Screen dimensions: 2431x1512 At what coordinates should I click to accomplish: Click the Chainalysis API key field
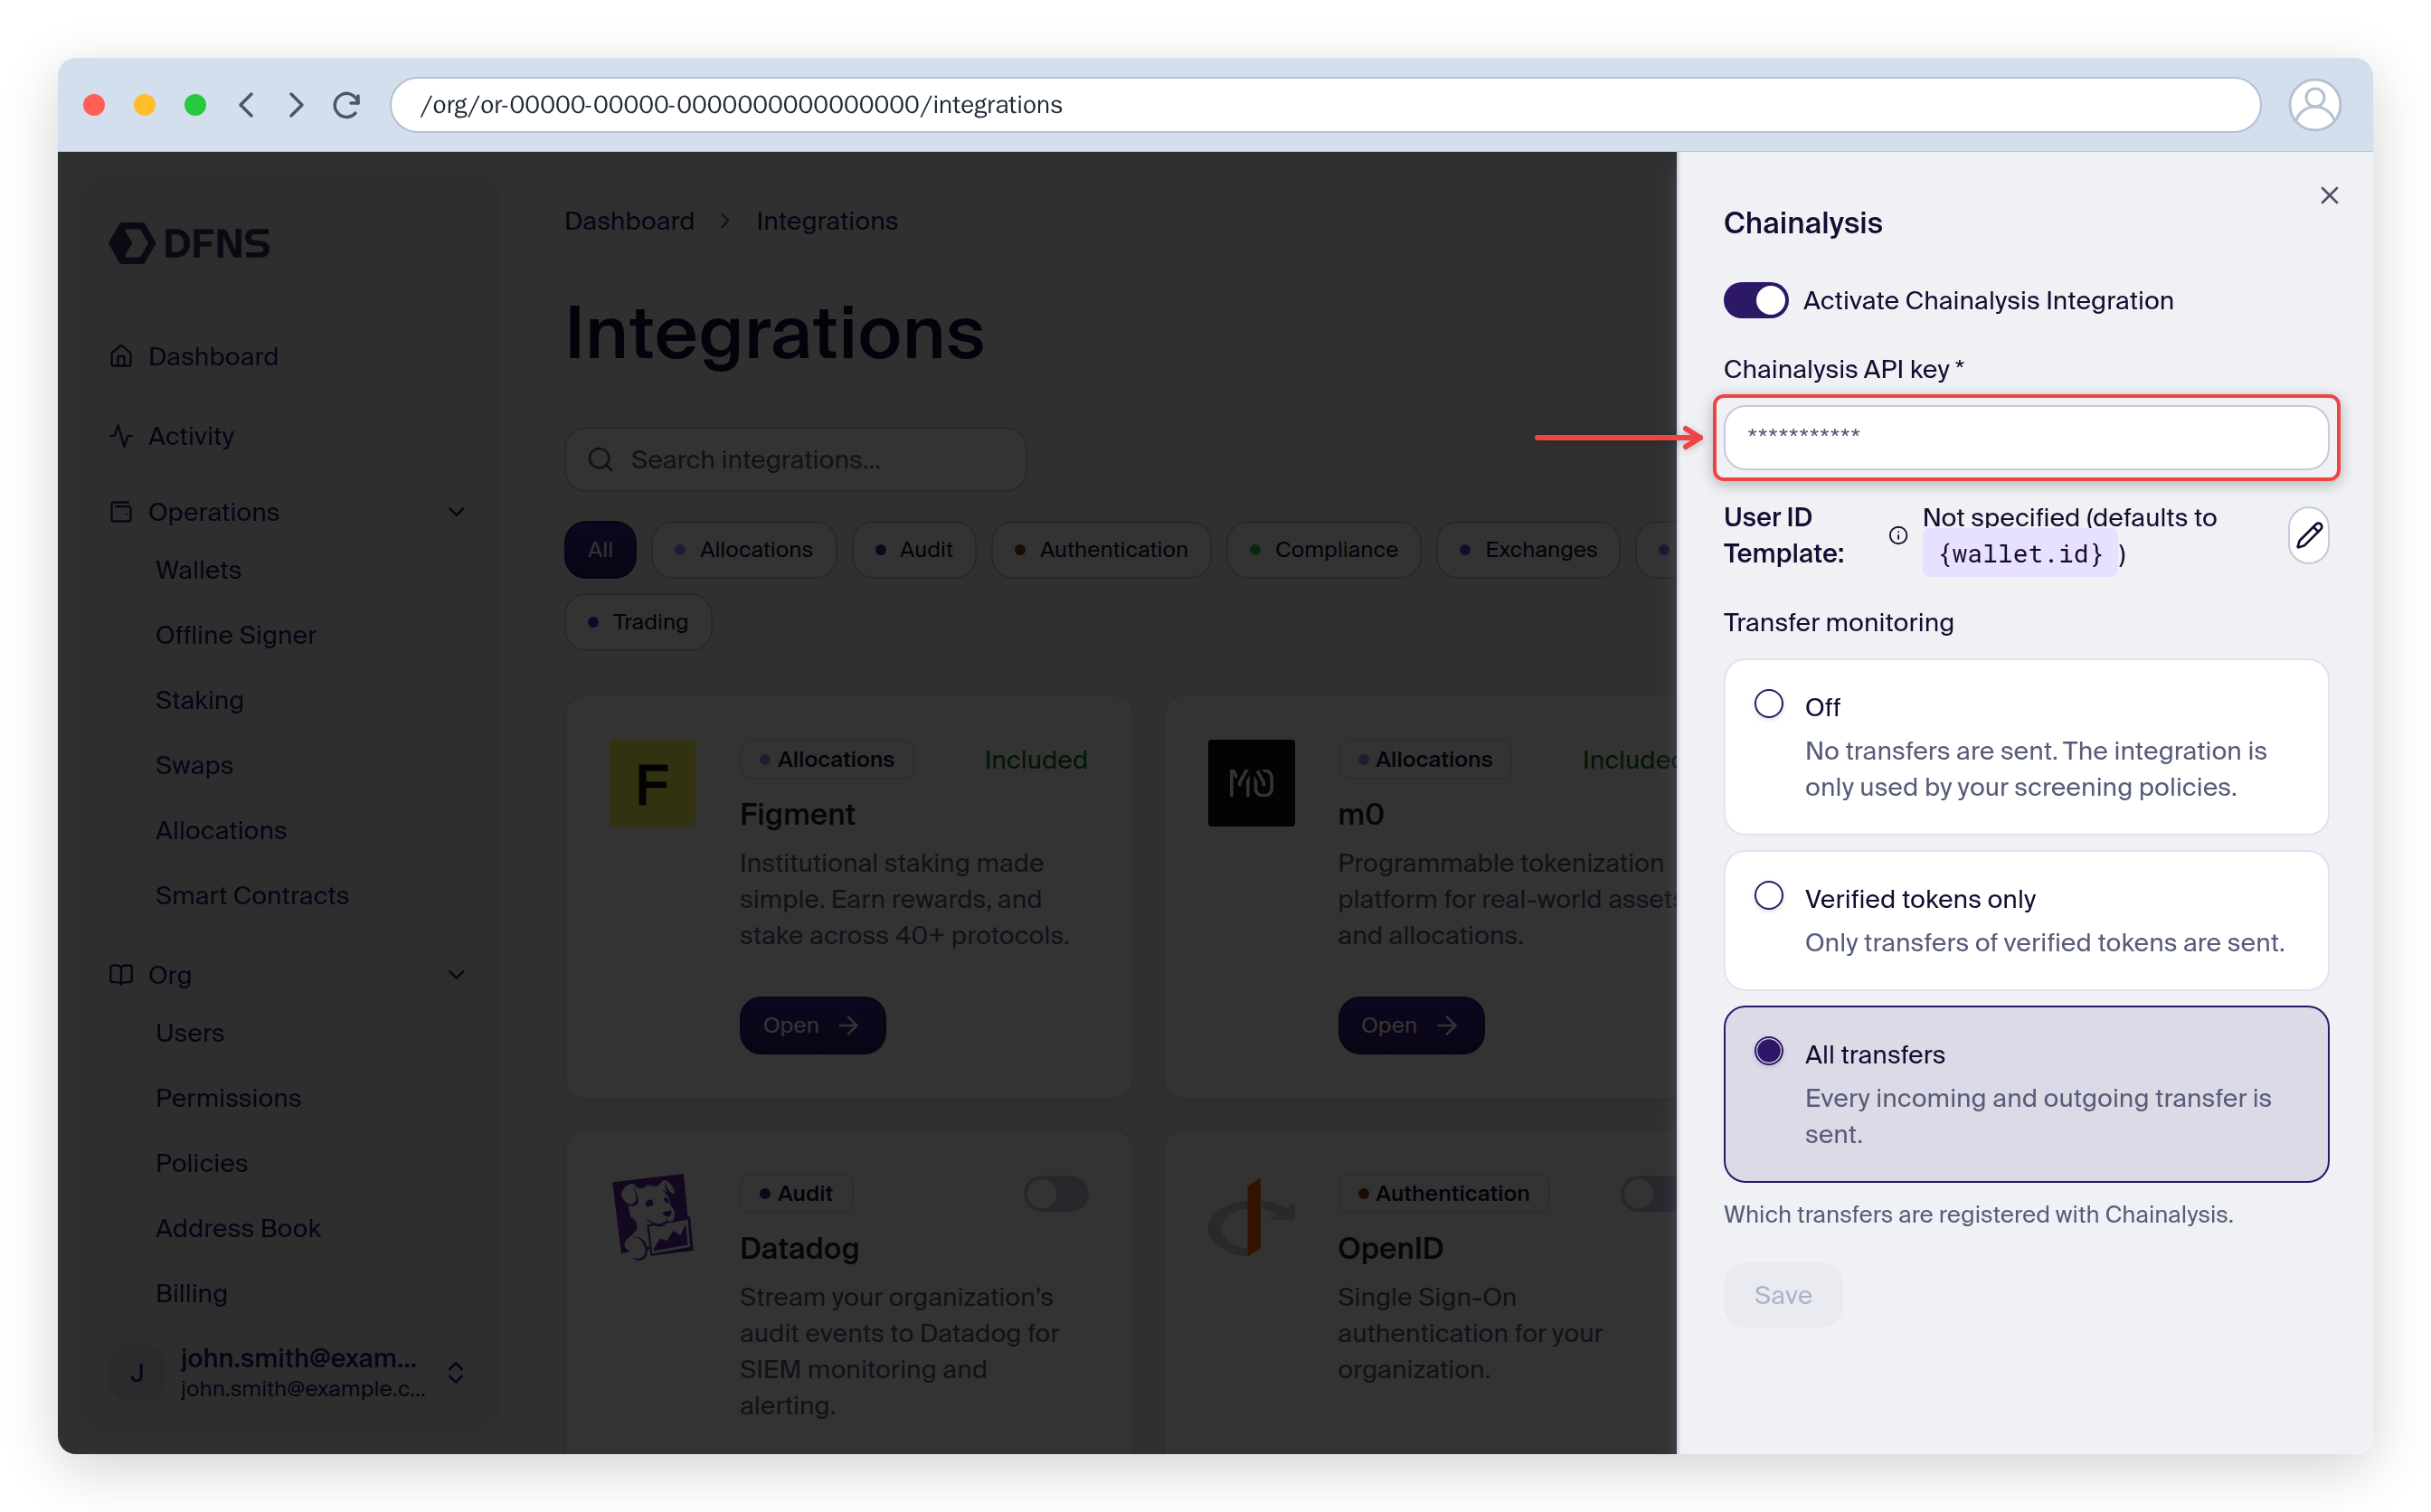2025,437
